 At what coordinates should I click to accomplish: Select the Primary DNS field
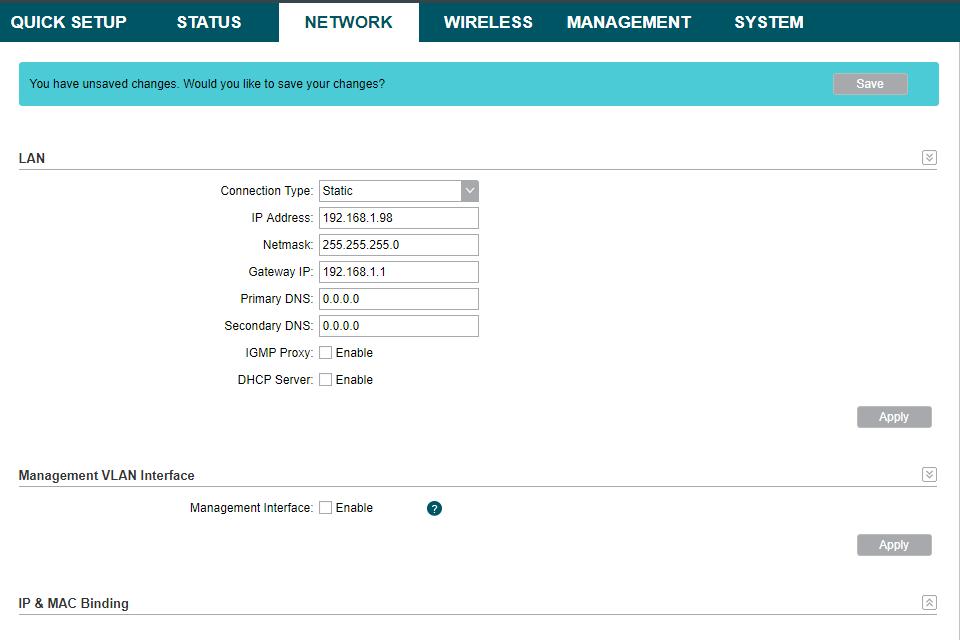pyautogui.click(x=399, y=299)
